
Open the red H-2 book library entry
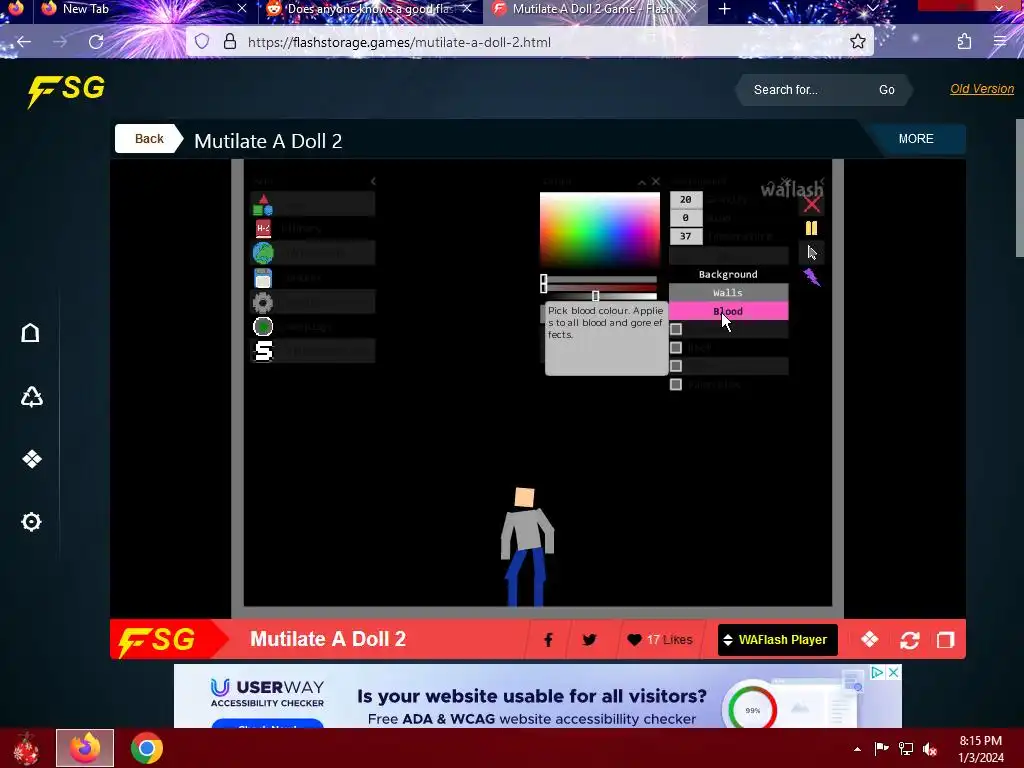pos(312,229)
